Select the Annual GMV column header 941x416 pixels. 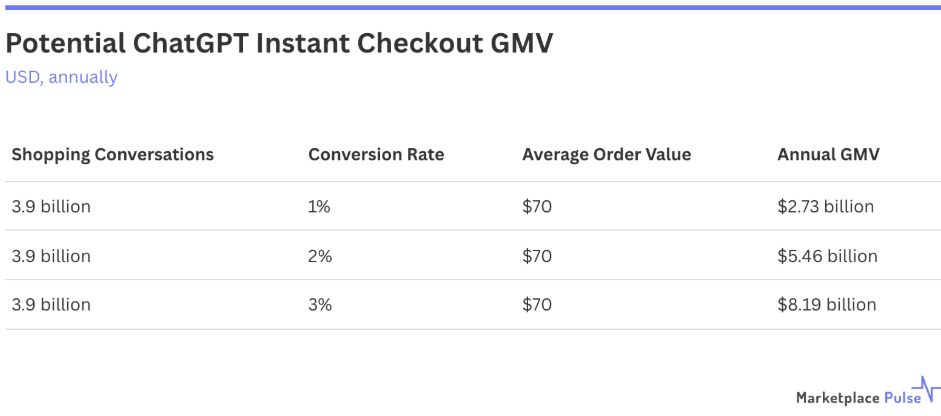tap(828, 155)
